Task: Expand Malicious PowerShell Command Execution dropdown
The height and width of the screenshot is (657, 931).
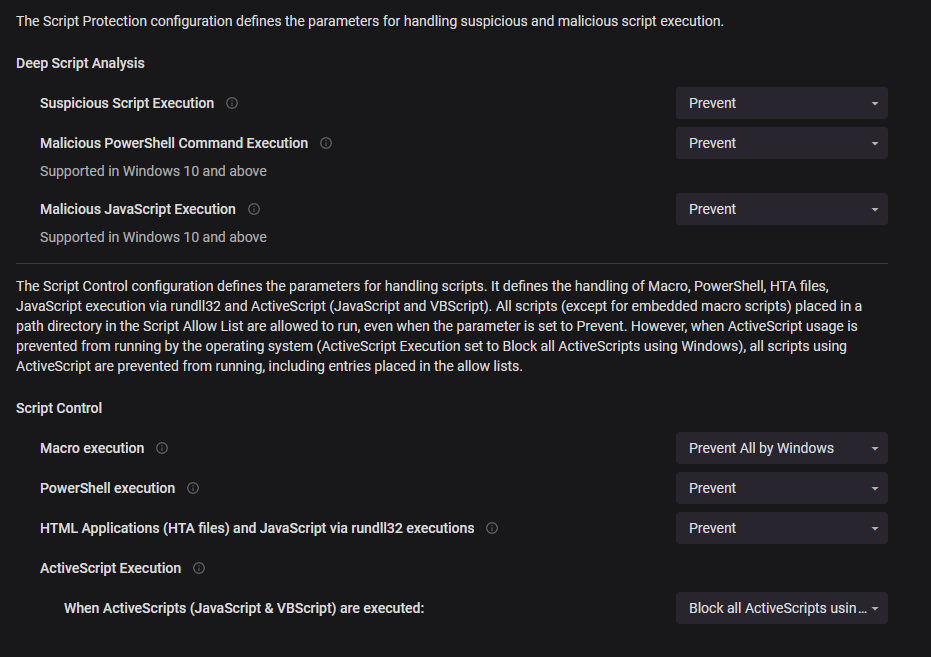Action: point(781,143)
